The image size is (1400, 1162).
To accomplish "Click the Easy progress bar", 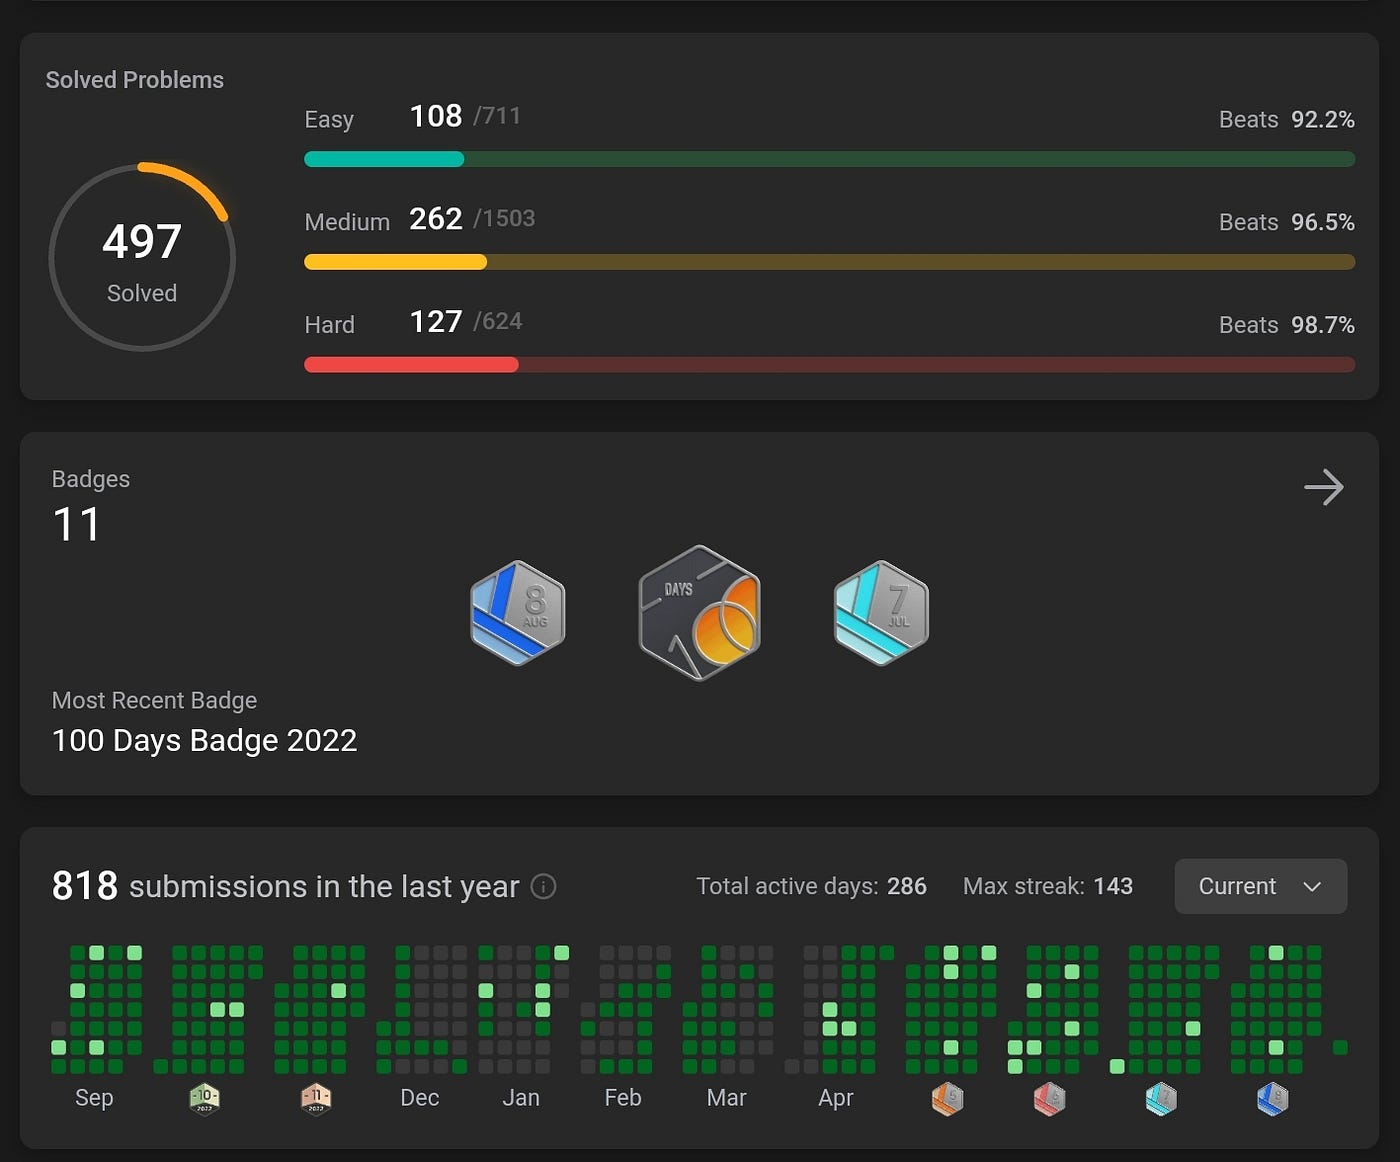I will tap(829, 159).
